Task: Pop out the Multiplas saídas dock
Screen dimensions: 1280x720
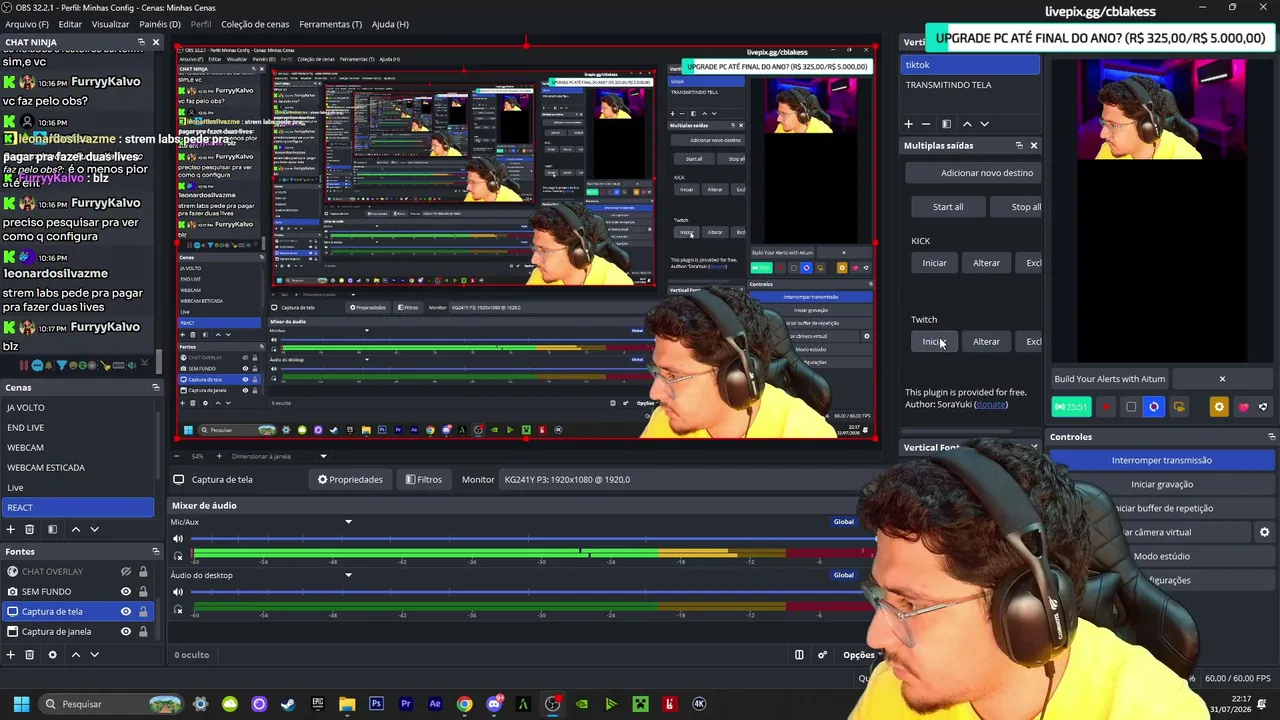Action: tap(1019, 146)
